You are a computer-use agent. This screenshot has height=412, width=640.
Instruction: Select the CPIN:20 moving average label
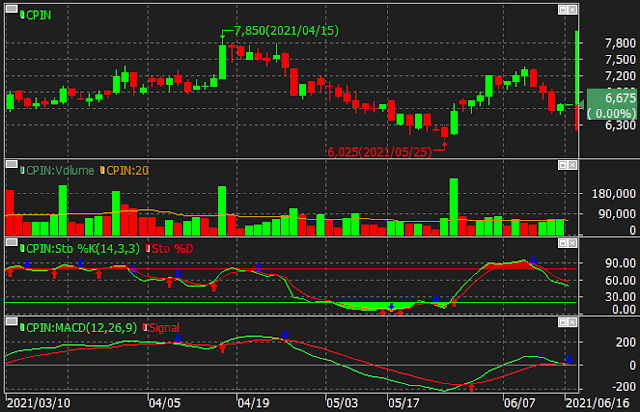click(127, 171)
